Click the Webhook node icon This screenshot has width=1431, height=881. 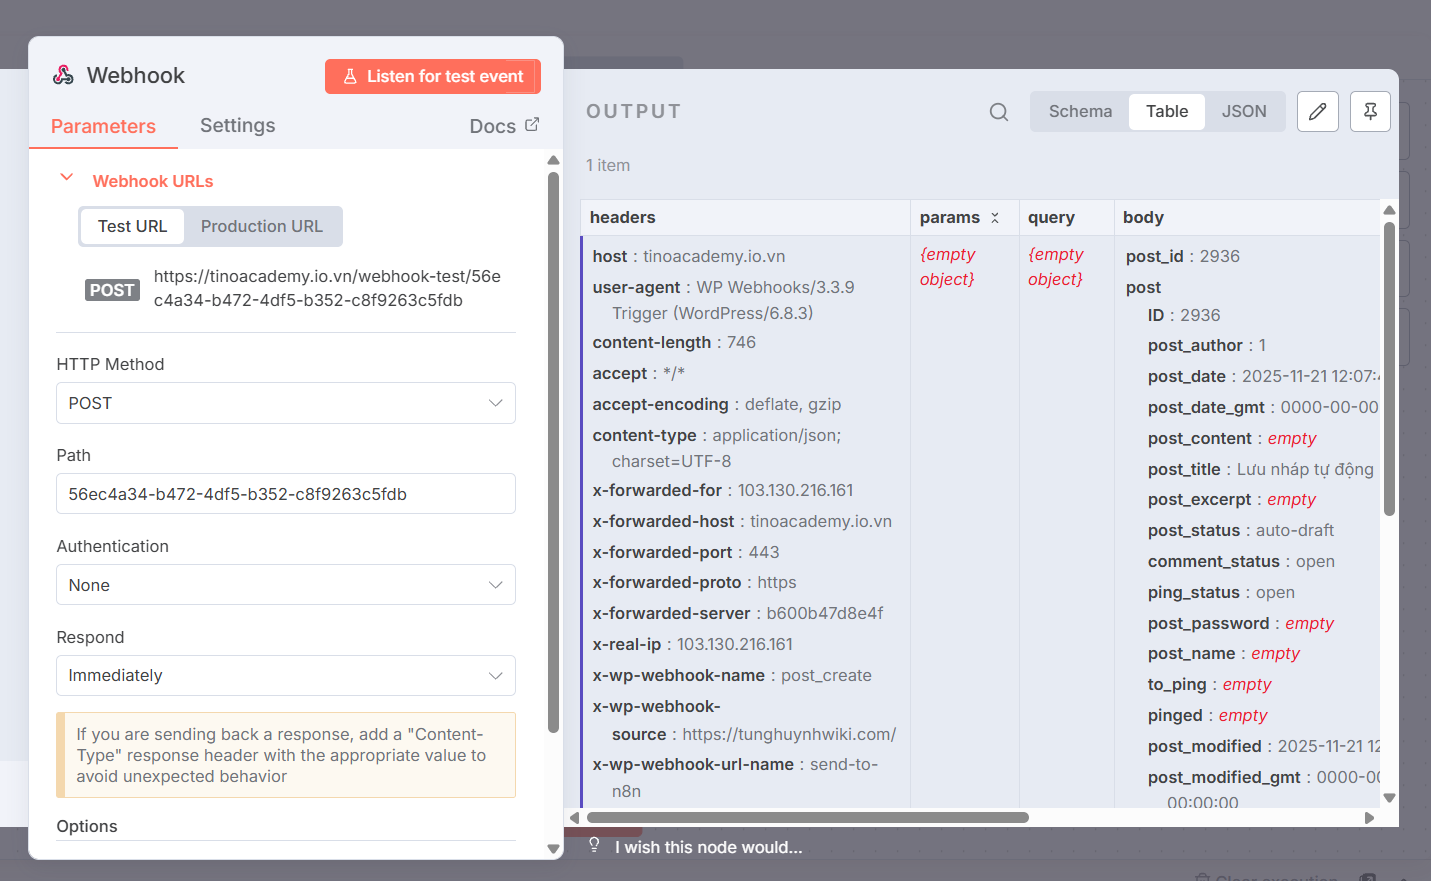64,76
